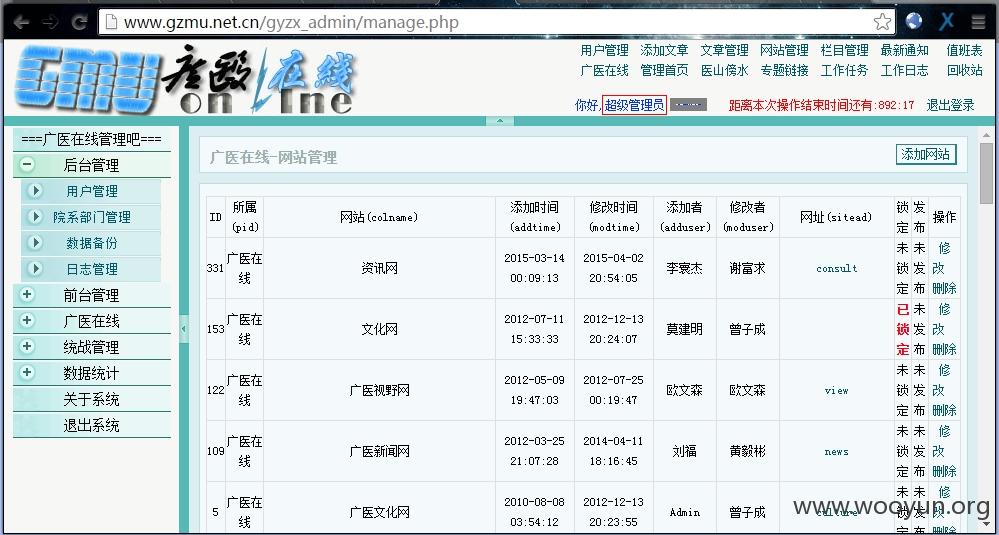Click the 网站(colname) column header

pos(379,217)
